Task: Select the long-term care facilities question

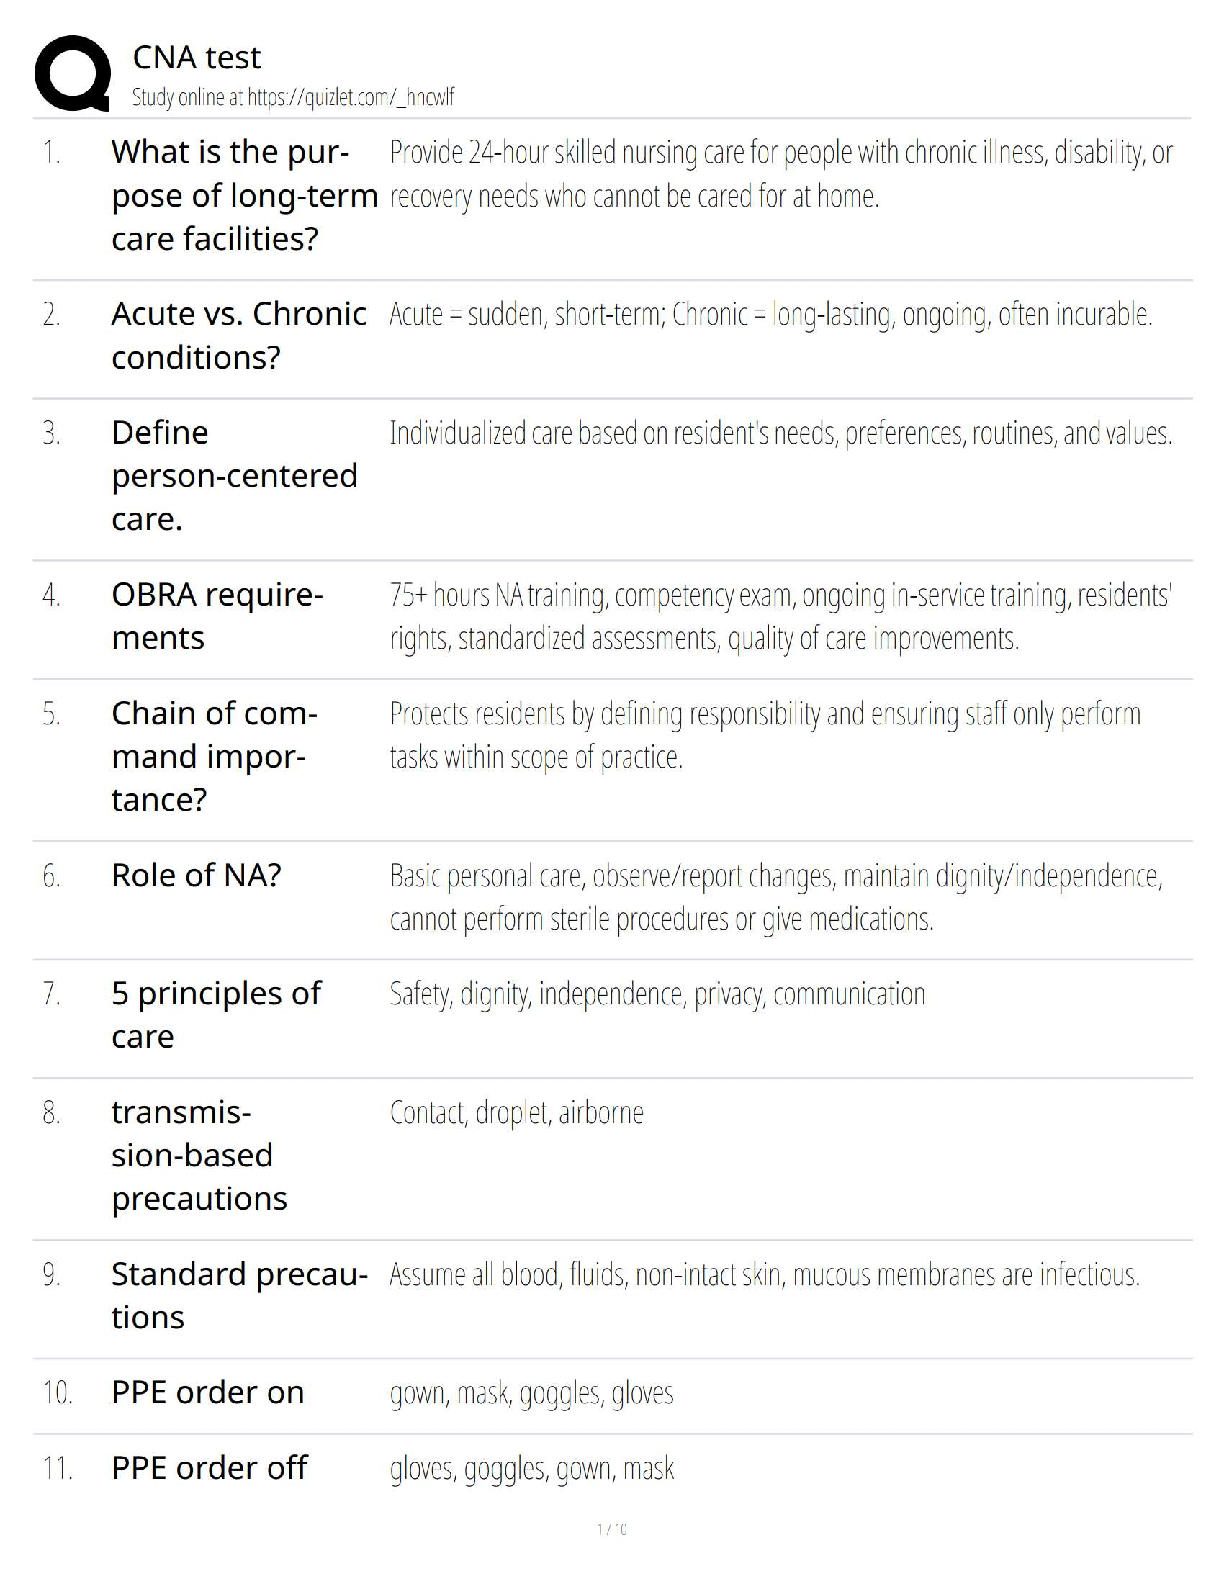Action: tap(243, 196)
